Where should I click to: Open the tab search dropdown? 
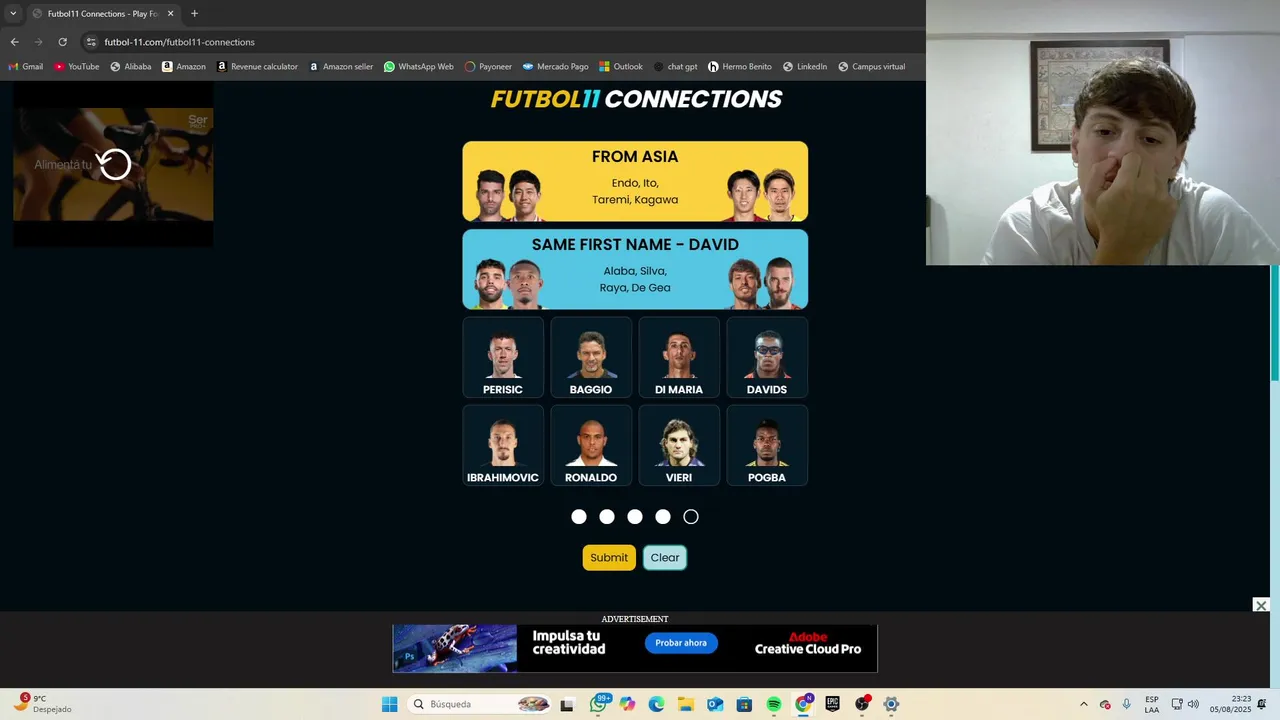pos(13,13)
